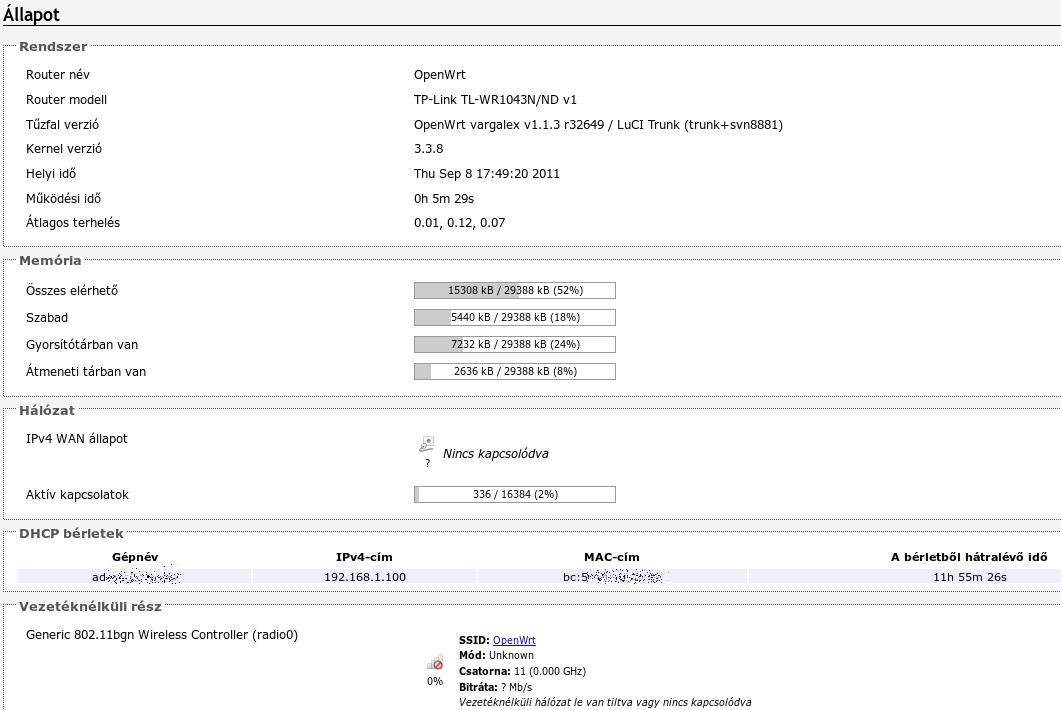
Task: Select load average 0.01, 0.12, 0.07
Action: pos(459,223)
